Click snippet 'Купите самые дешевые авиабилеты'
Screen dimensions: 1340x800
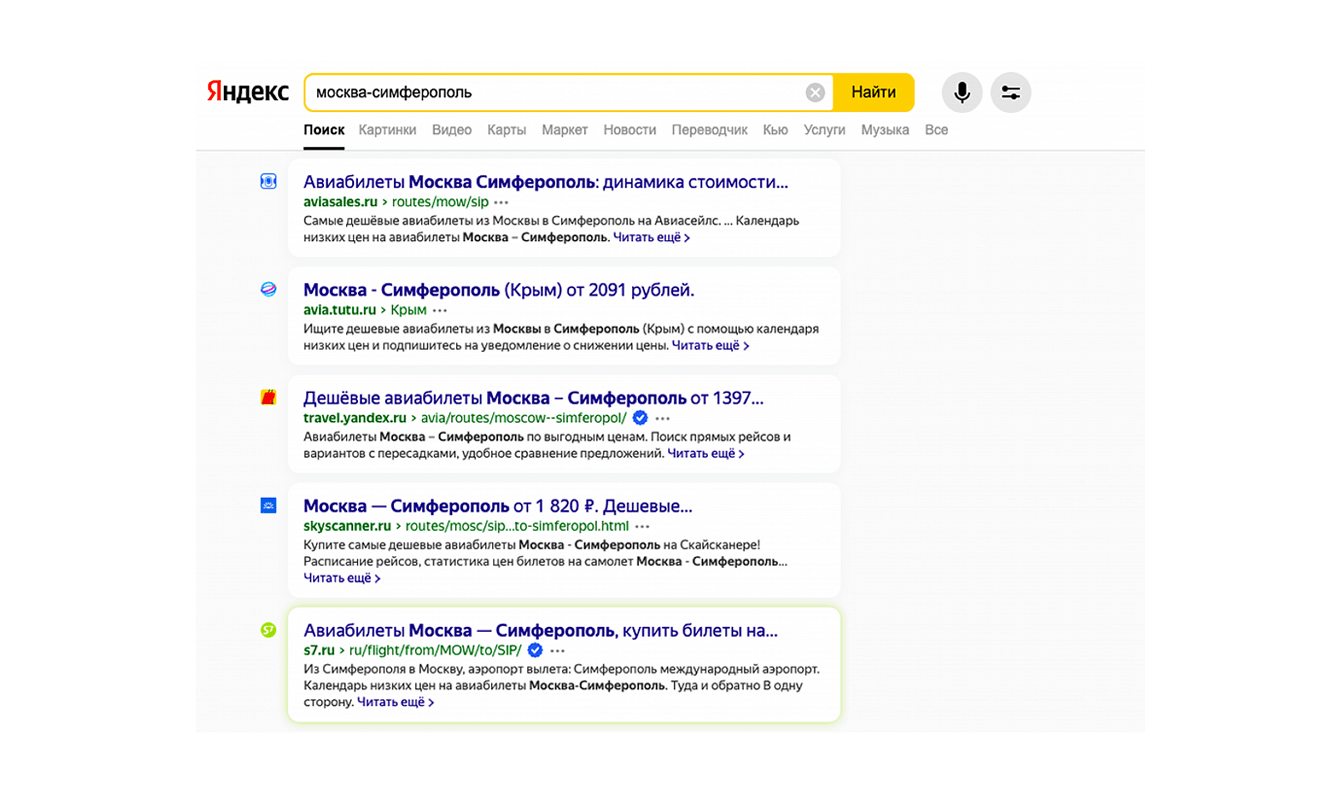click(x=545, y=553)
